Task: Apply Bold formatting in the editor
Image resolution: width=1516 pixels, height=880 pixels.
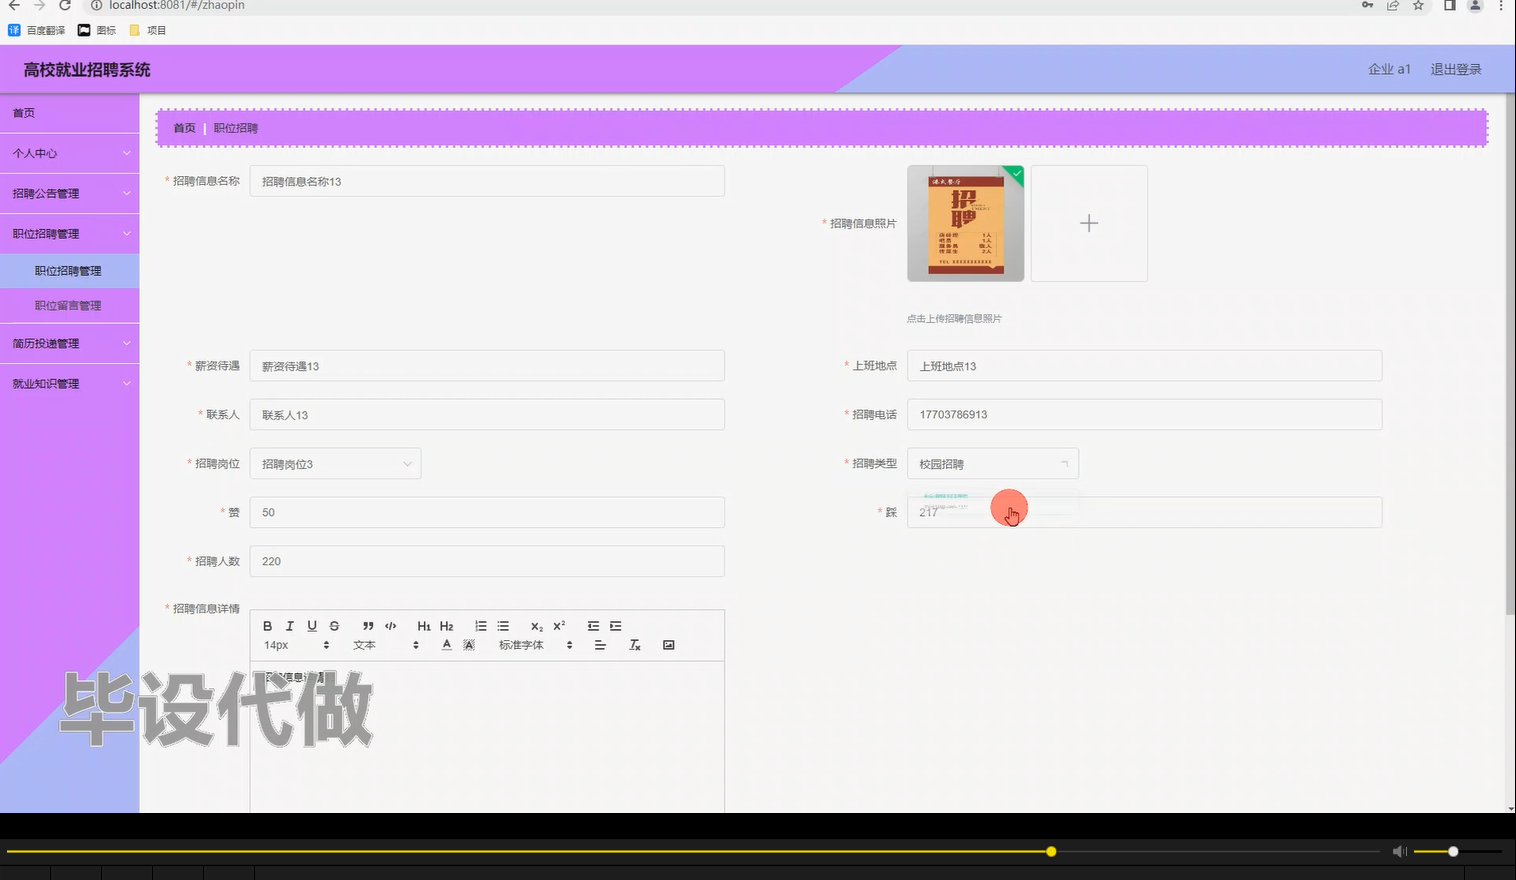Action: pyautogui.click(x=267, y=625)
